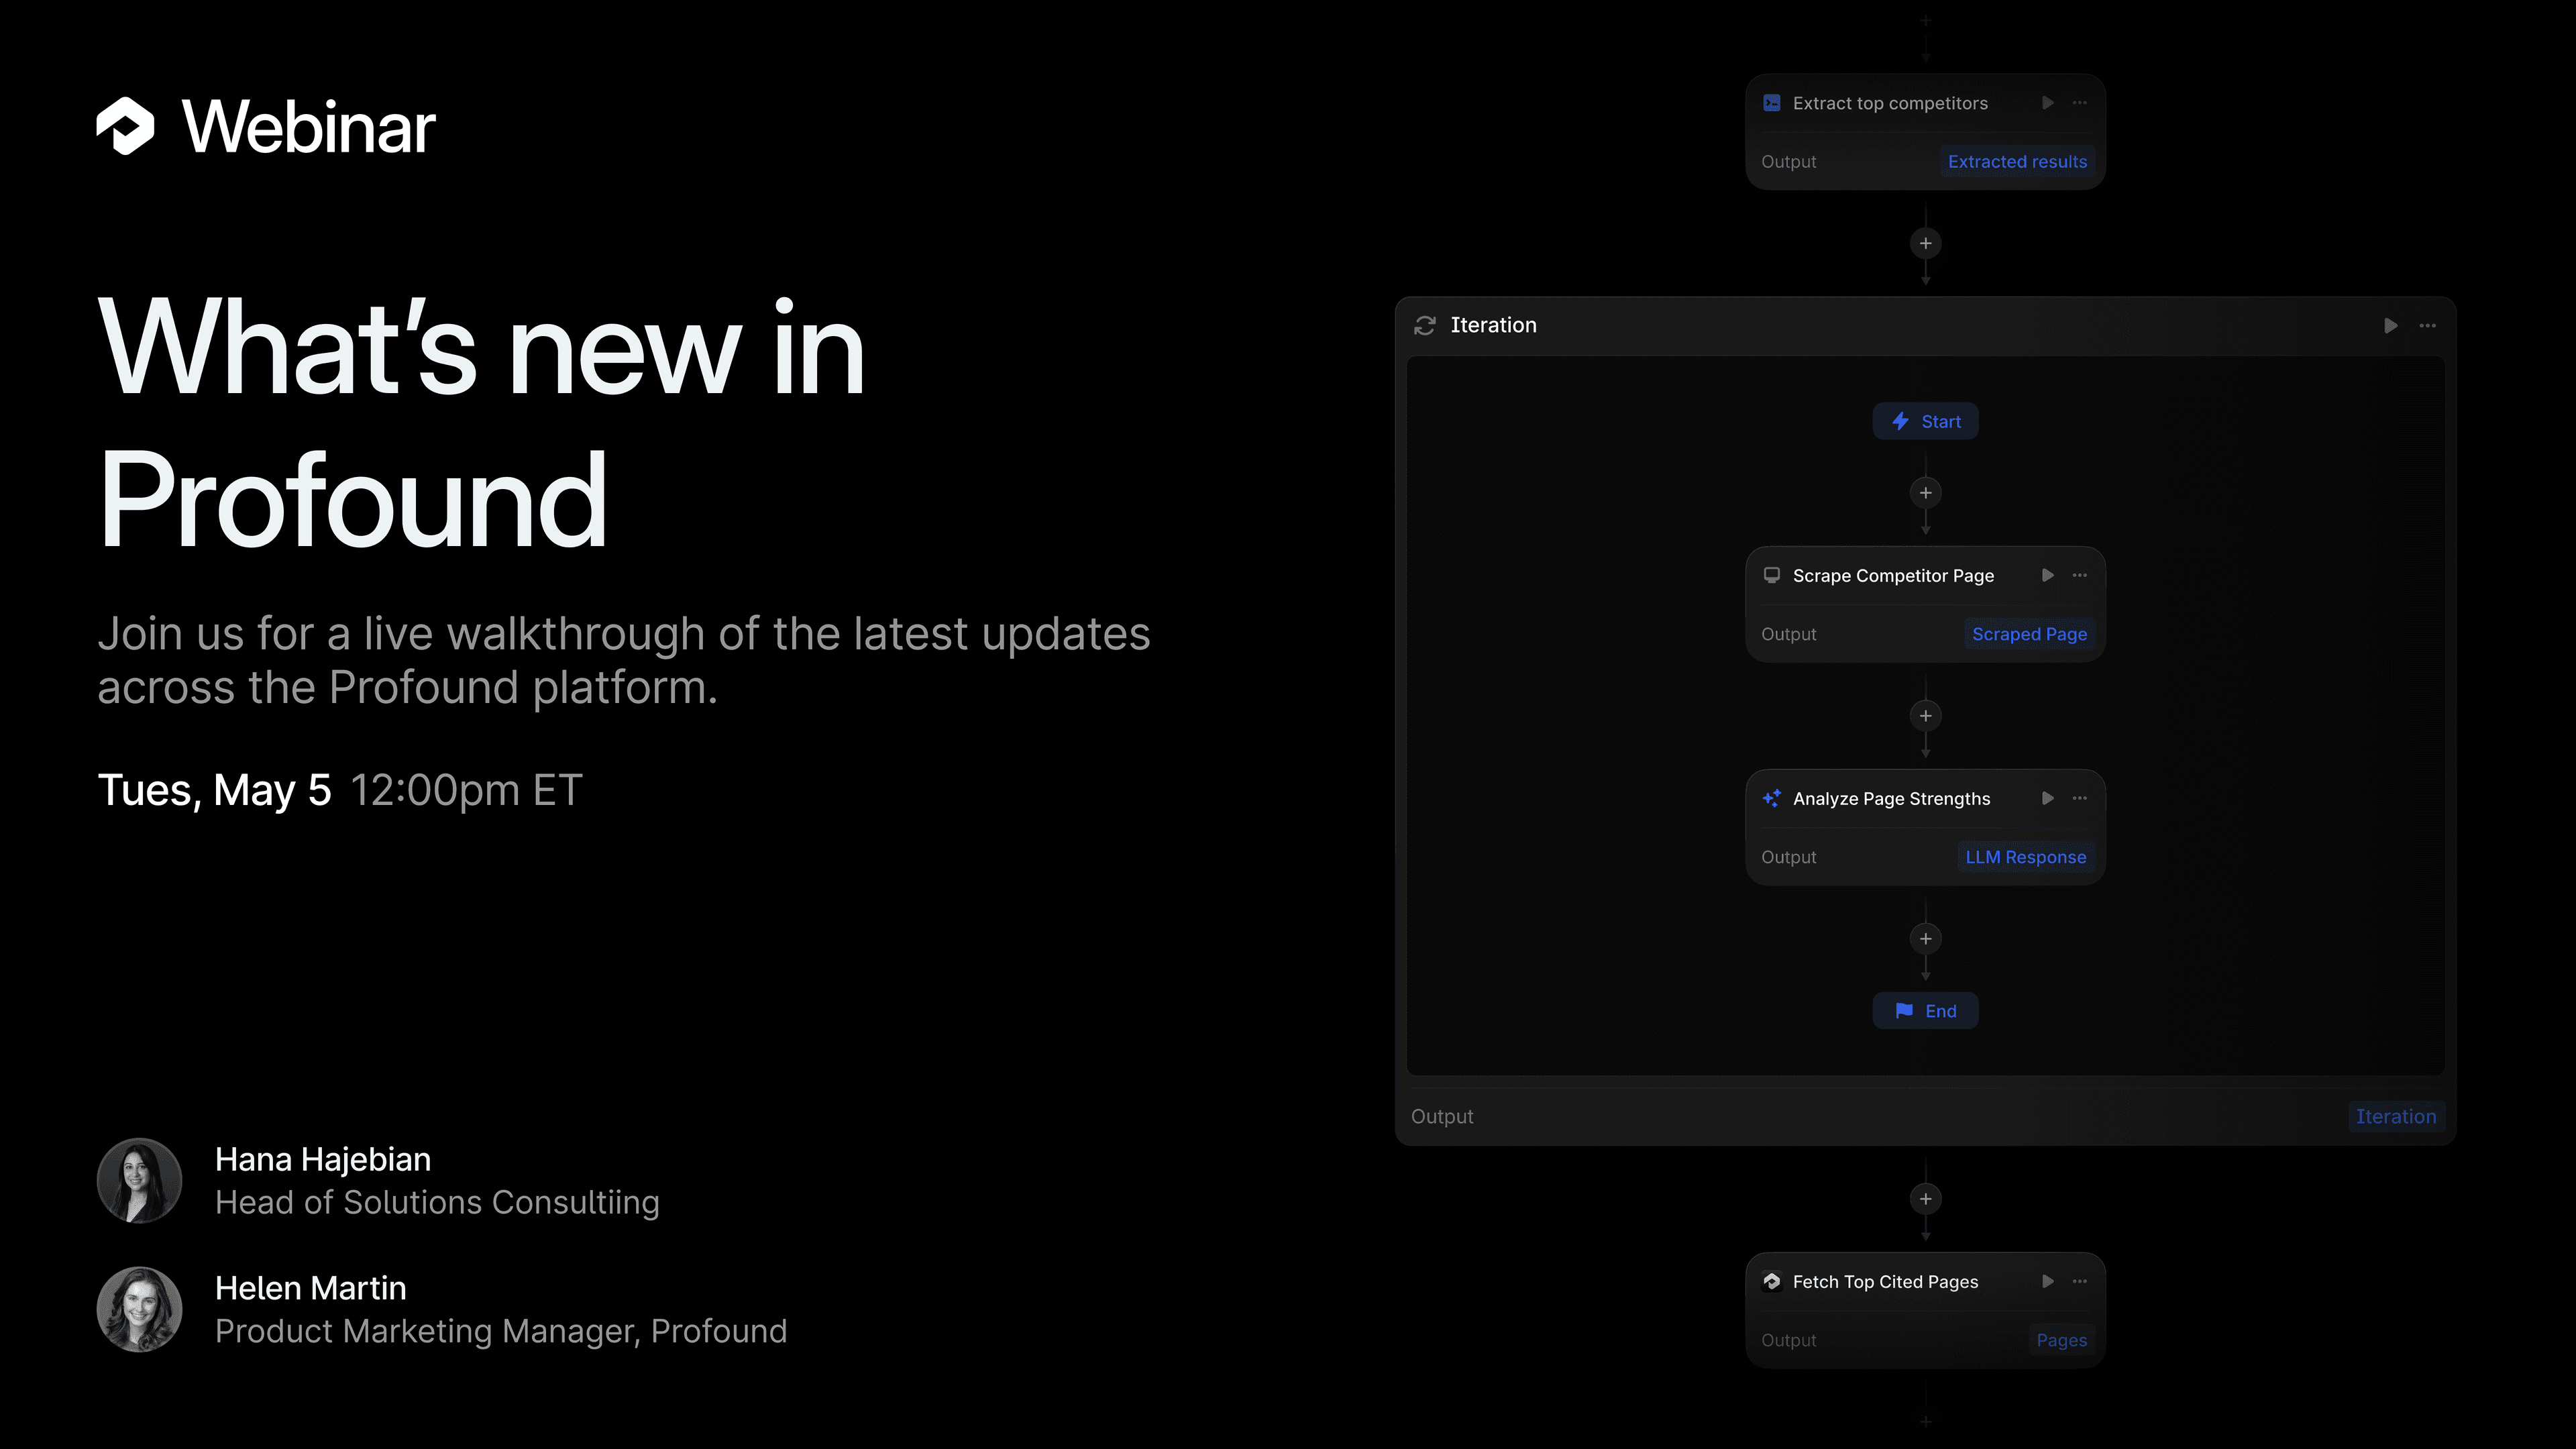The height and width of the screenshot is (1449, 2576).
Task: Add a step below the Iteration block
Action: pos(1925,1199)
